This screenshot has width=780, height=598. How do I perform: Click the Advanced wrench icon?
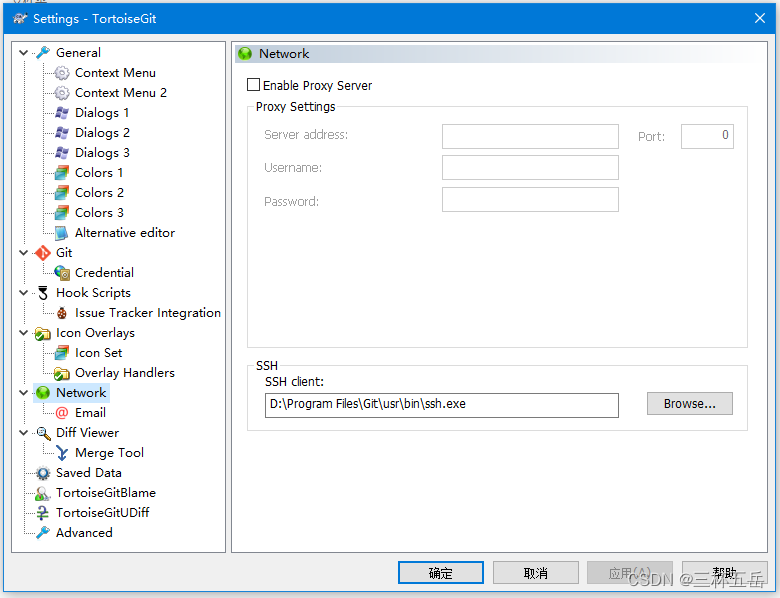click(x=43, y=532)
